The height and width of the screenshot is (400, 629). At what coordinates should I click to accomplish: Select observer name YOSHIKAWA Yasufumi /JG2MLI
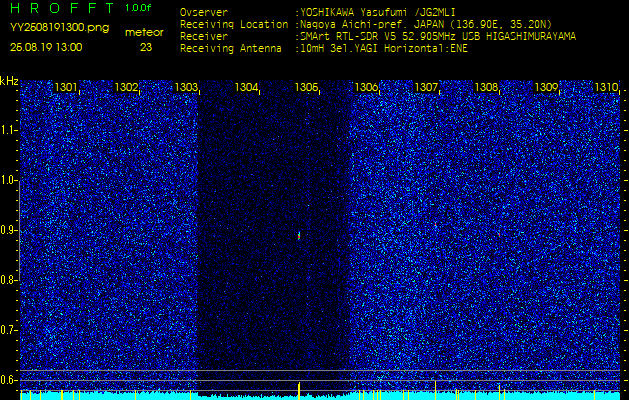[x=377, y=13]
